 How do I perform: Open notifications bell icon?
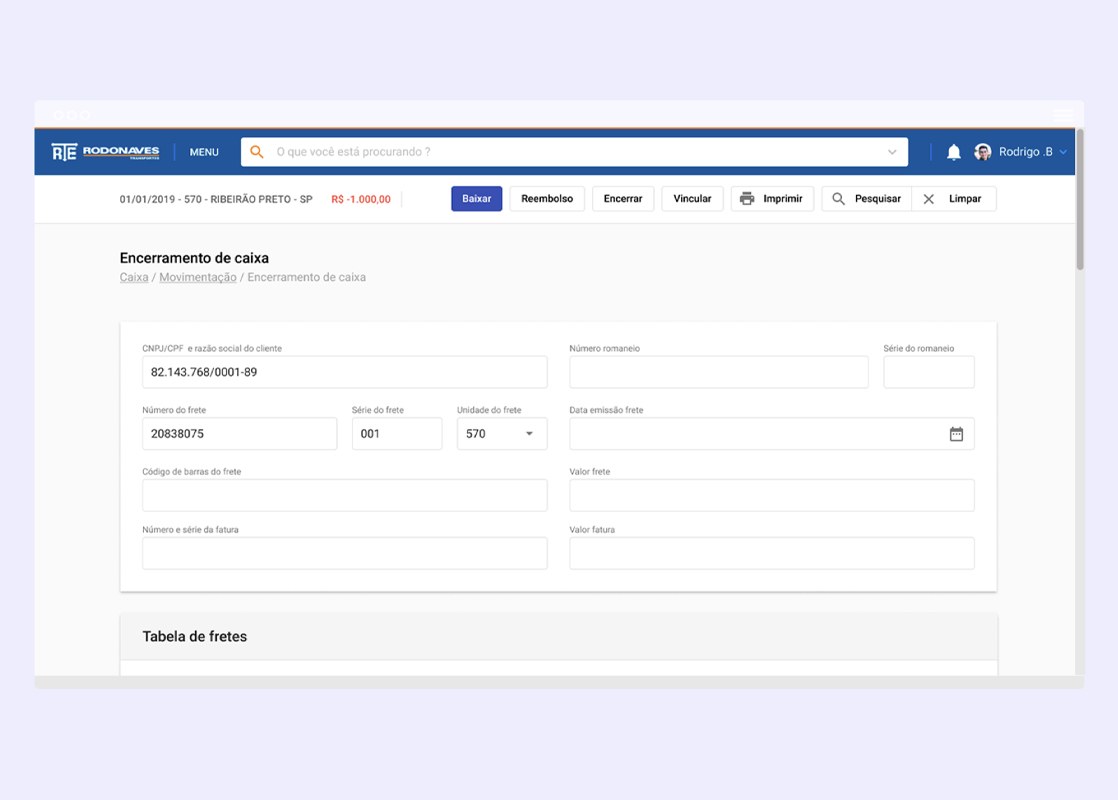(953, 152)
